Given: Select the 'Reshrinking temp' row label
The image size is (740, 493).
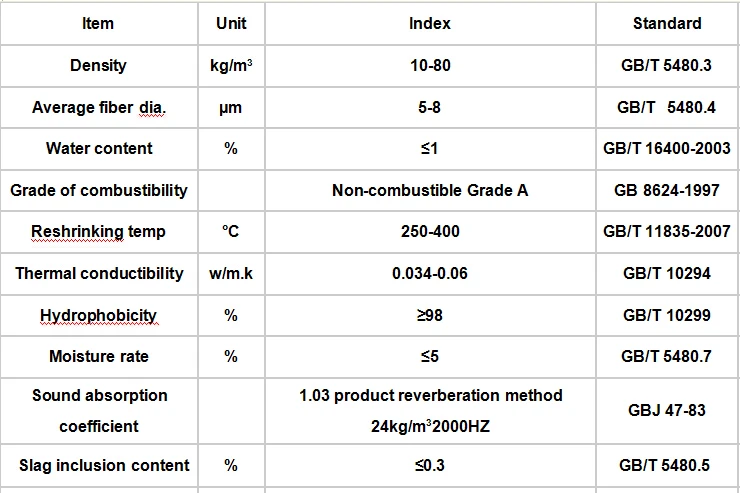Looking at the screenshot, I should (98, 231).
